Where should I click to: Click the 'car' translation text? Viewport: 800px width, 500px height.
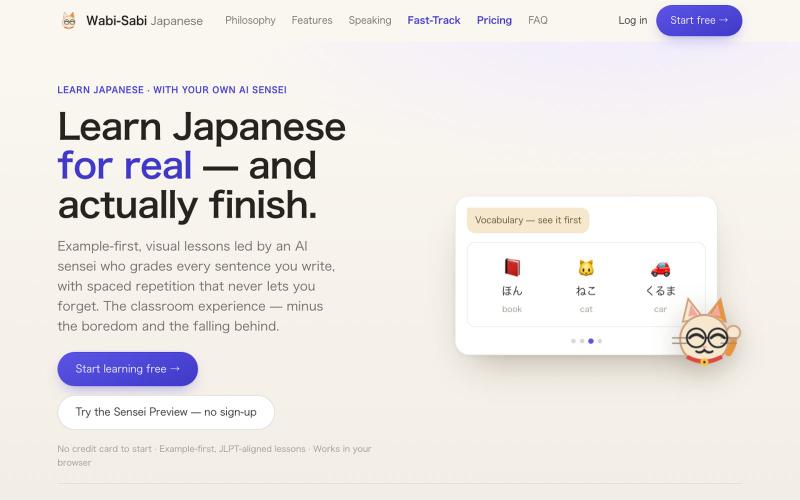[660, 309]
